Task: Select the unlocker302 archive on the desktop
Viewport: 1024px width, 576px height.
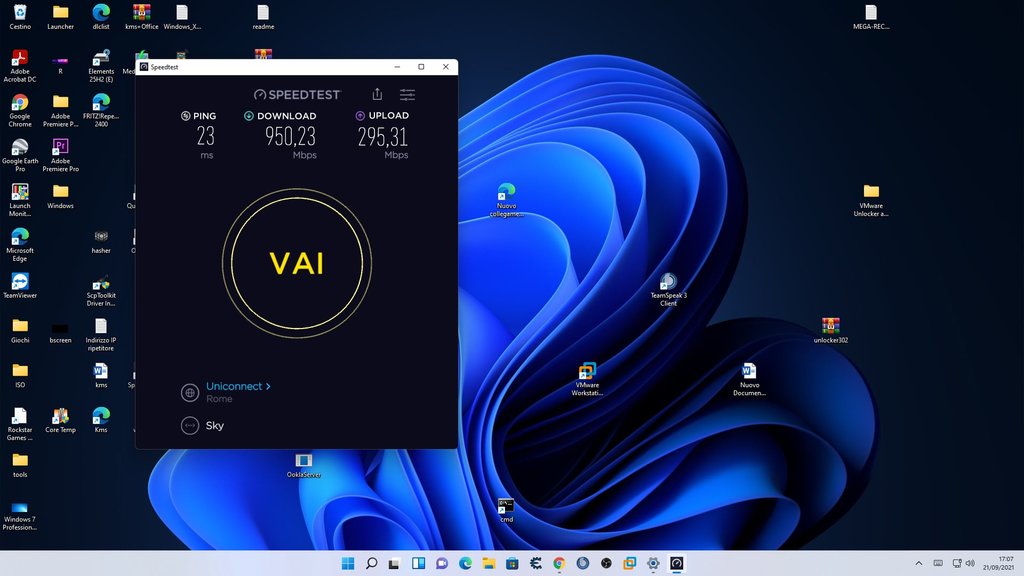Action: click(830, 327)
